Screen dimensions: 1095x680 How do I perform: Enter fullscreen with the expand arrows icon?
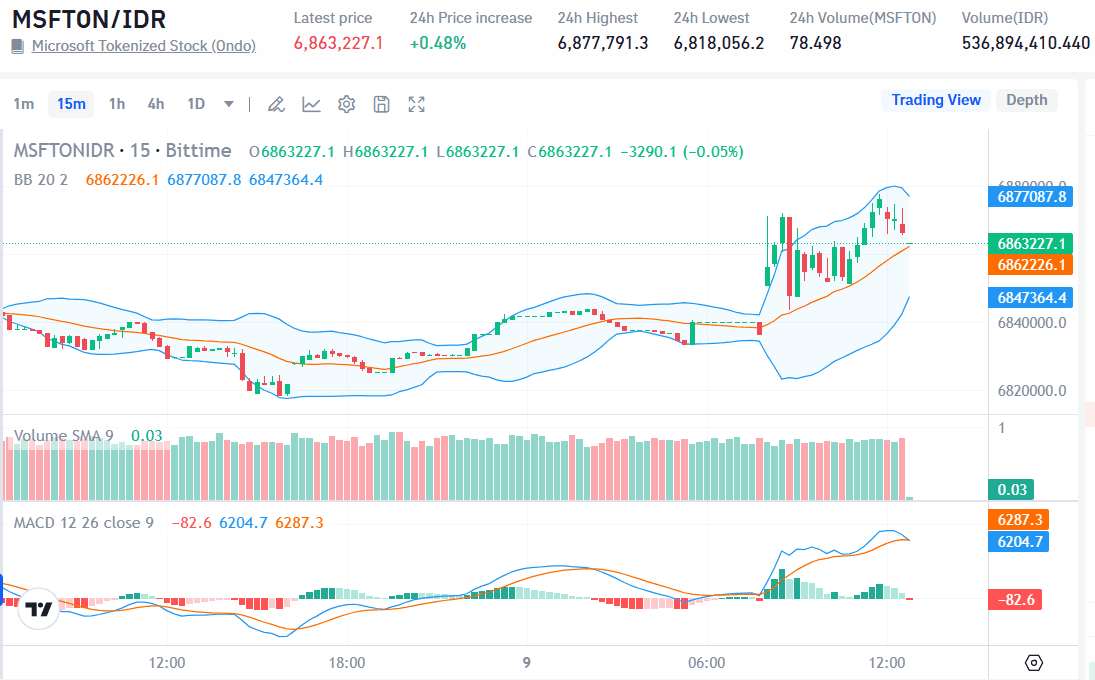tap(417, 104)
